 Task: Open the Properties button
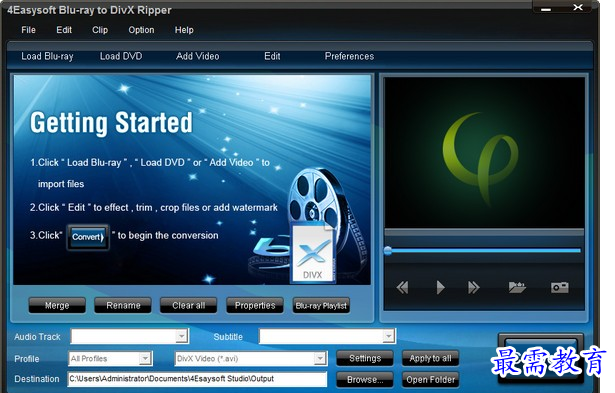[x=255, y=306]
